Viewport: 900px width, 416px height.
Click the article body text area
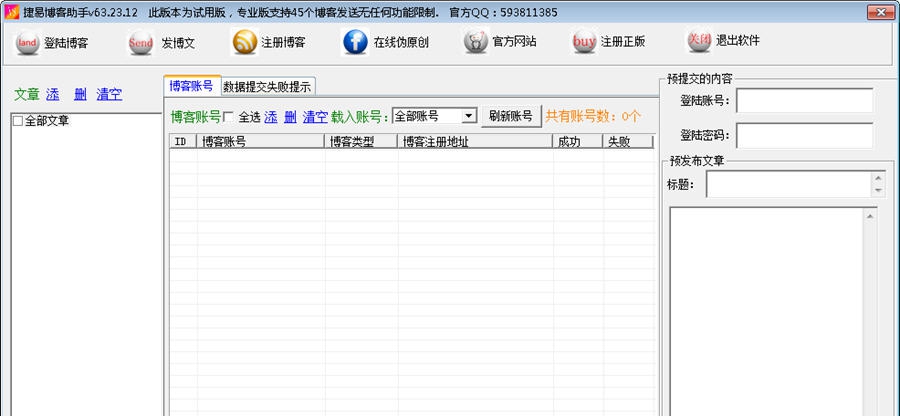pyautogui.click(x=767, y=311)
